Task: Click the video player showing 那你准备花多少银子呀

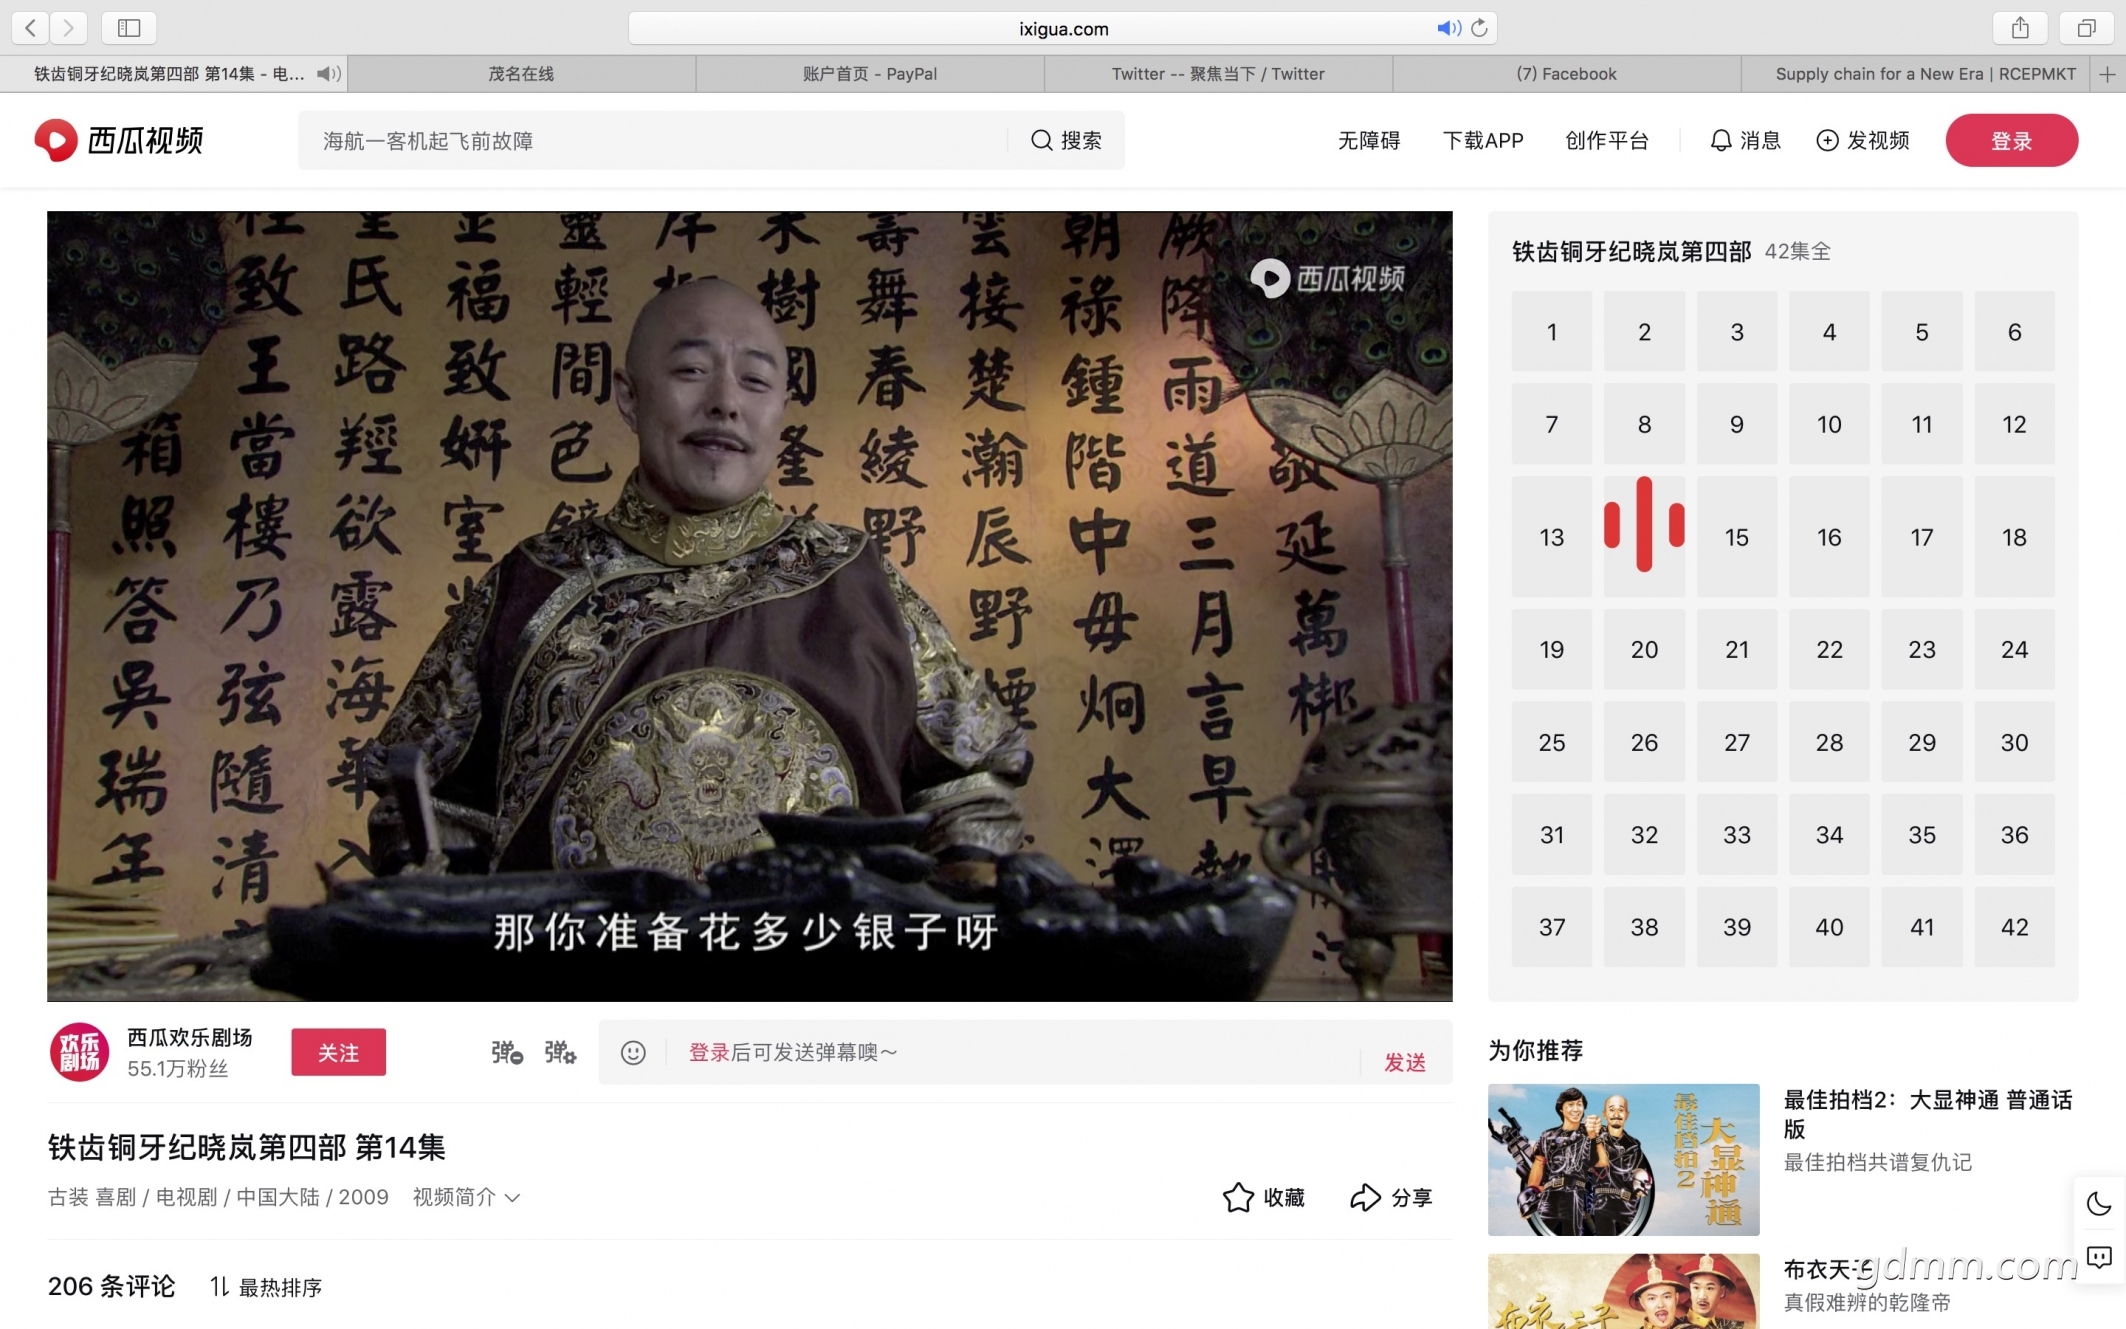Action: 750,606
